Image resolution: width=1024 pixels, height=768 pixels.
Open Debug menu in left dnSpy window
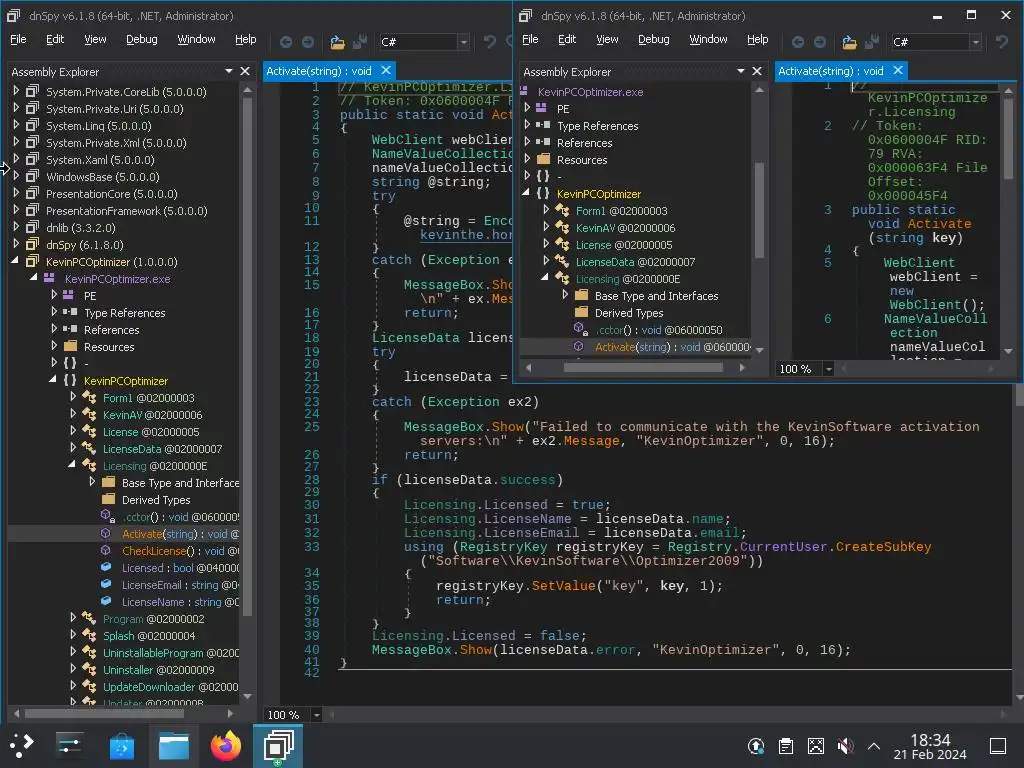click(142, 39)
